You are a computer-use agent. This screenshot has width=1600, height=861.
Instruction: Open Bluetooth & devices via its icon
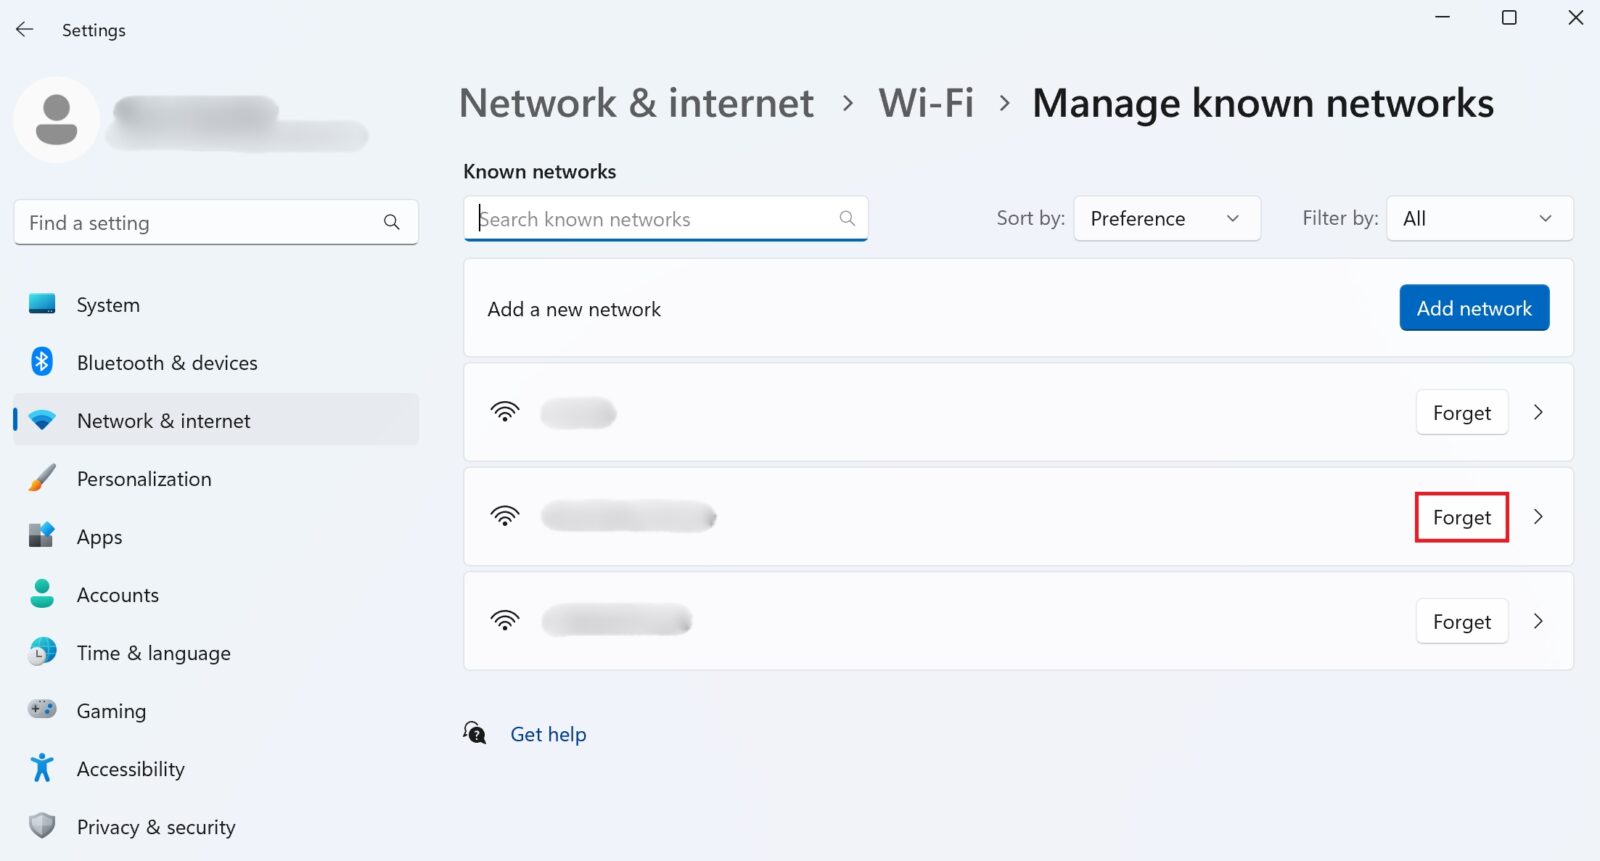[41, 362]
